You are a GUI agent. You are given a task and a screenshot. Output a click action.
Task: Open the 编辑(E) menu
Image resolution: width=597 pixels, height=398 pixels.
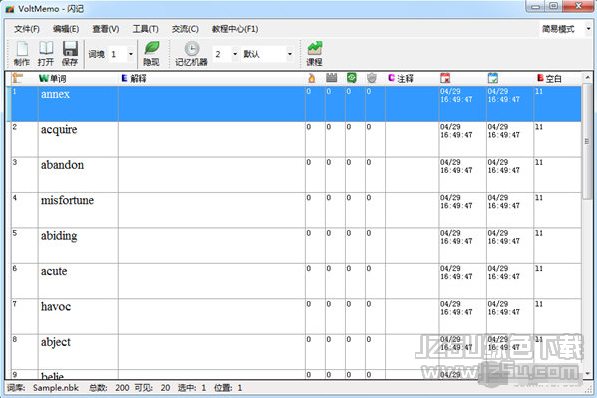tap(66, 29)
